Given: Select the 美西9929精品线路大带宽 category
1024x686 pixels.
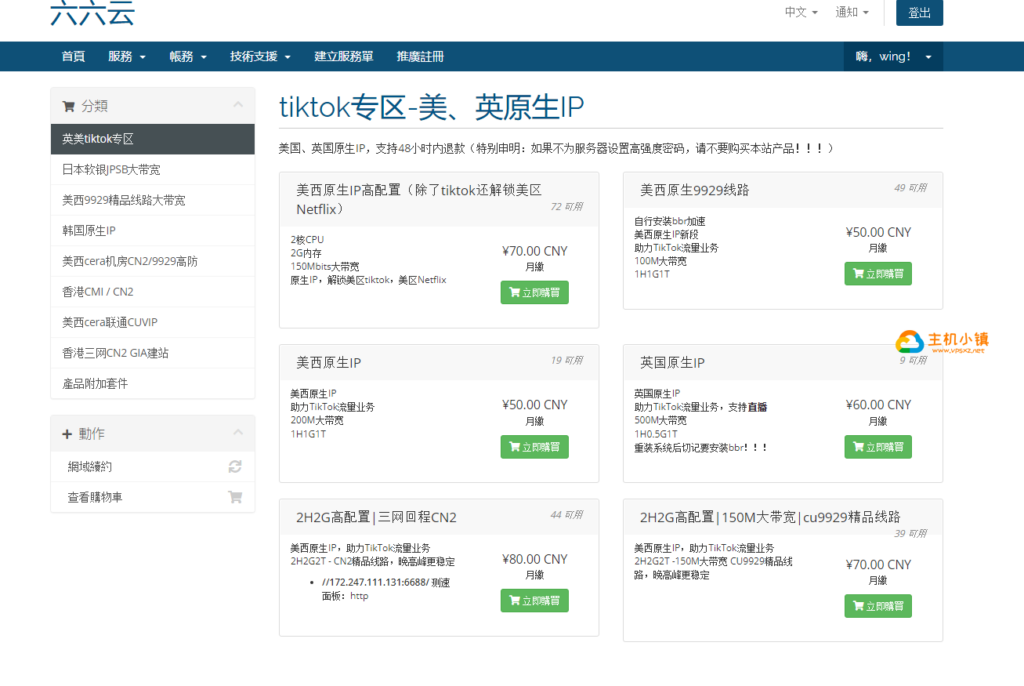Looking at the screenshot, I should (153, 201).
